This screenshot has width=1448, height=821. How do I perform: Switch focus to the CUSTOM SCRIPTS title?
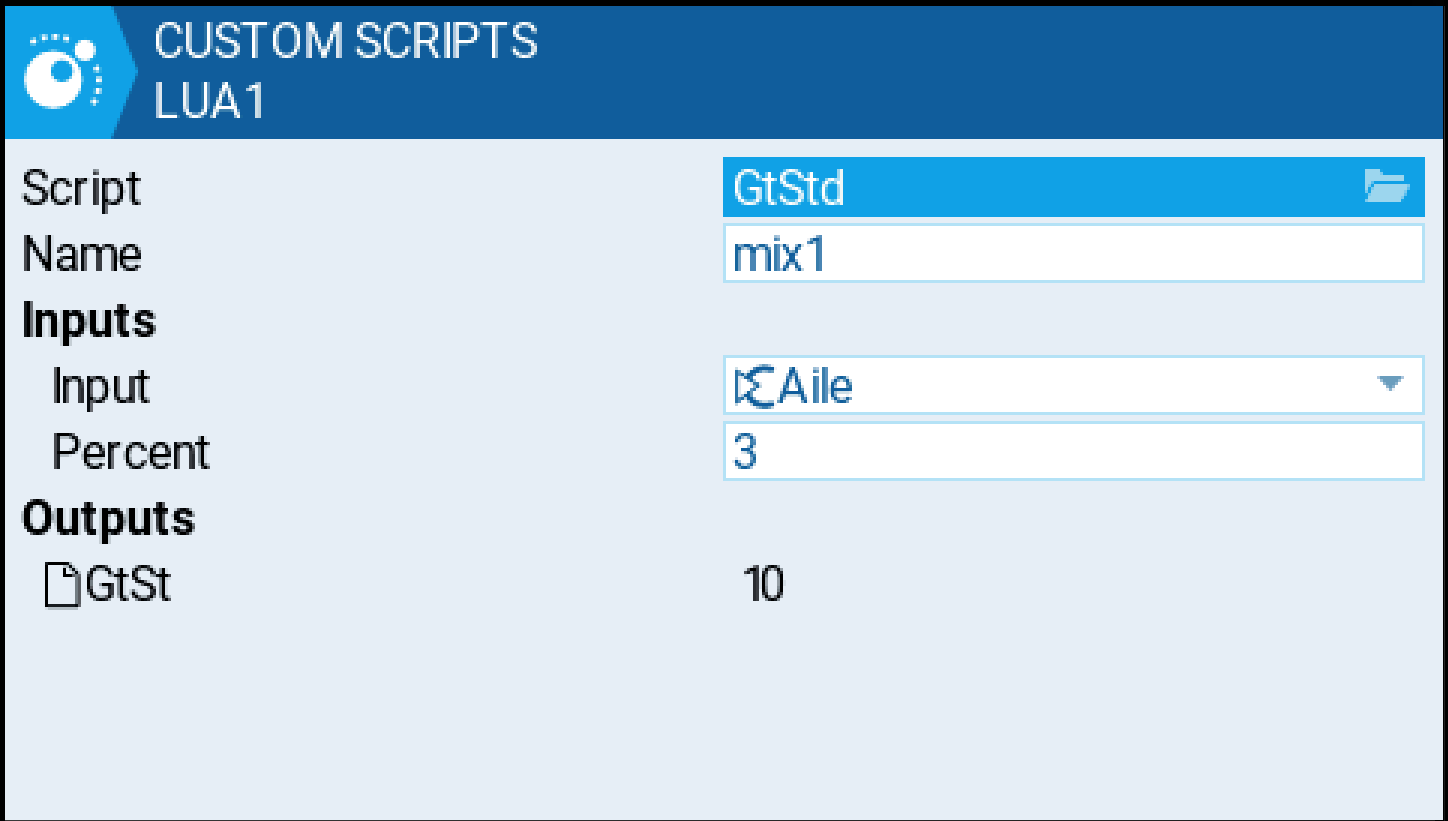(x=345, y=40)
